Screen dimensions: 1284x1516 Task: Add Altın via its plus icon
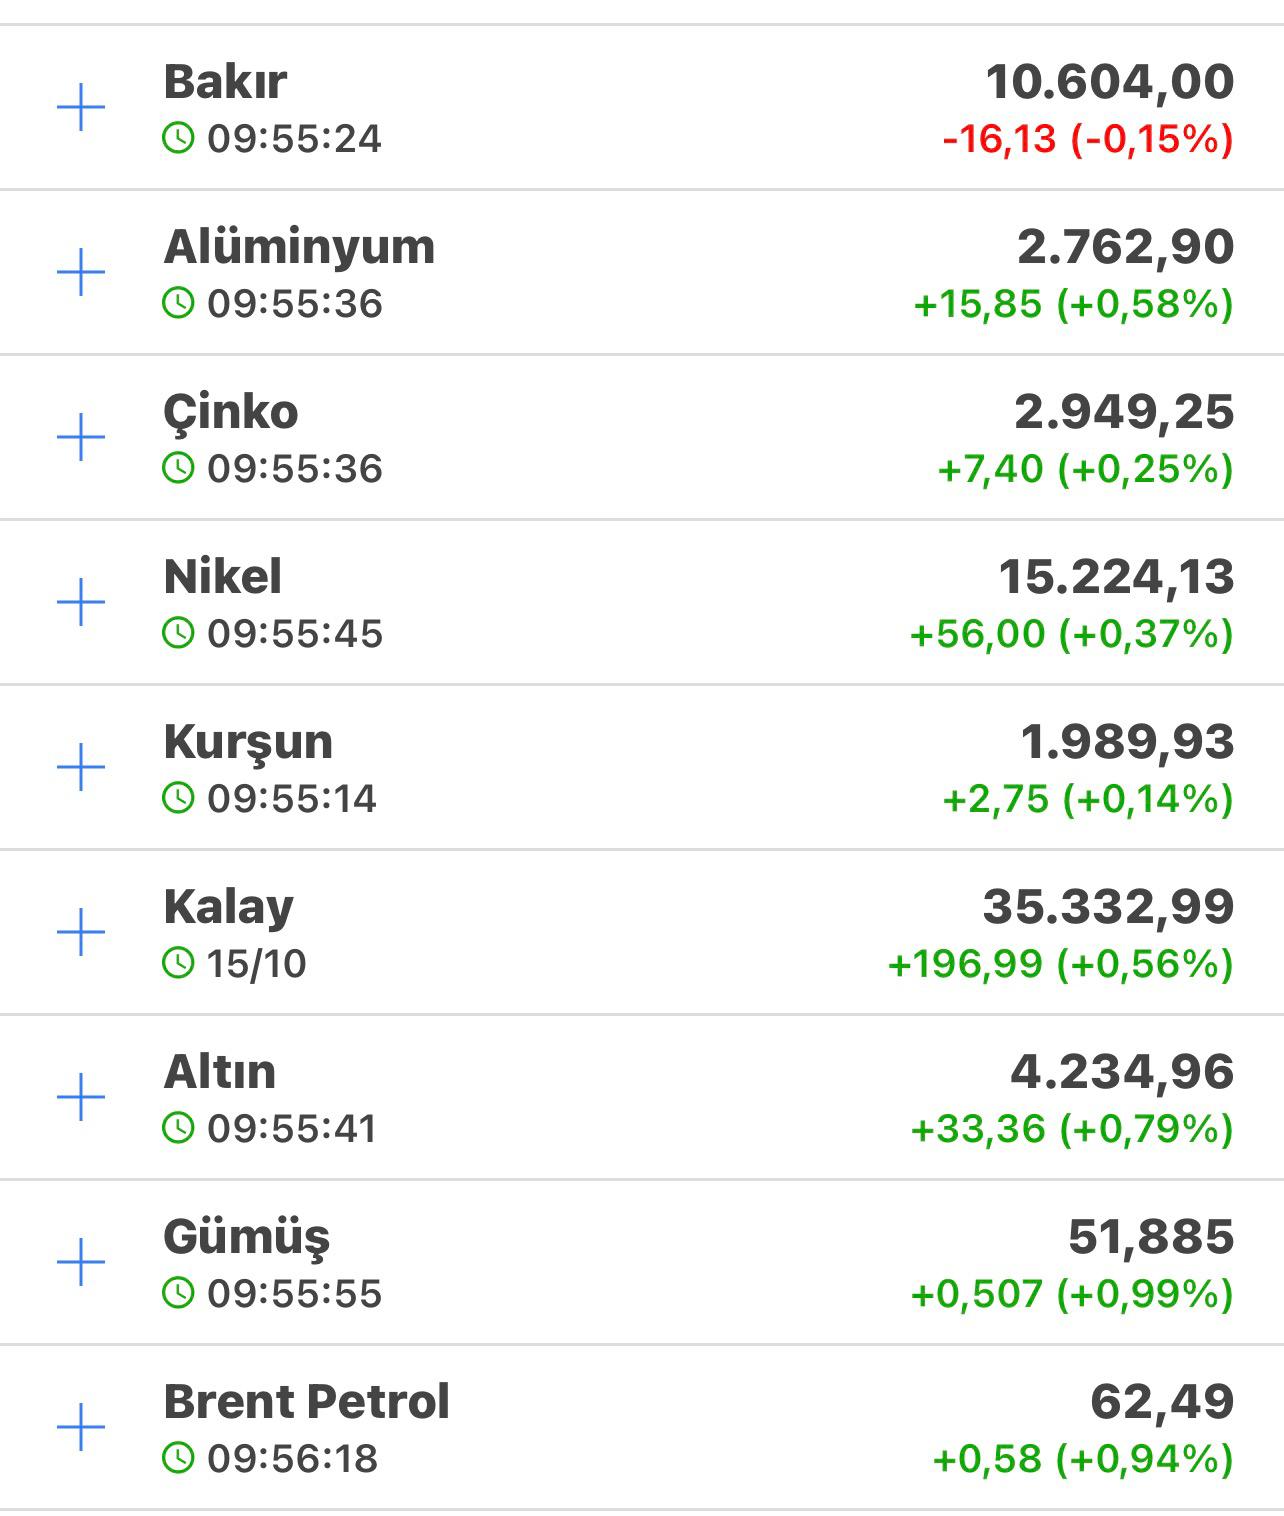81,1098
